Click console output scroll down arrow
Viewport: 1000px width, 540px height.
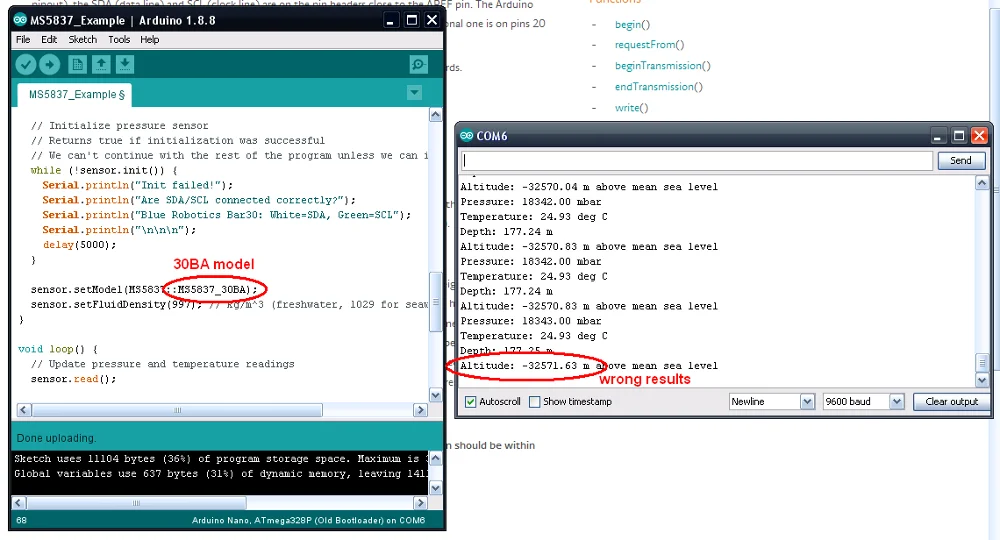pos(436,488)
